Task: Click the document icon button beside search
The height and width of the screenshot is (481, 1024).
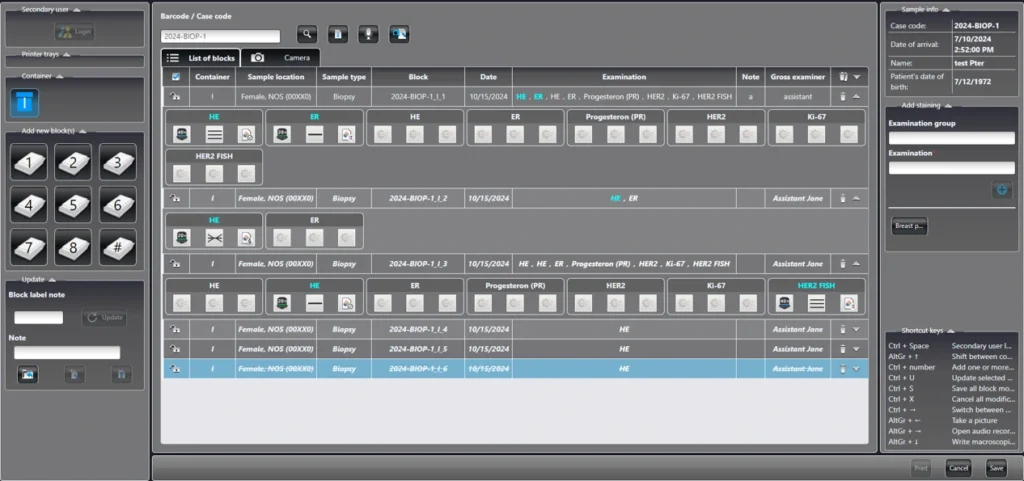Action: pyautogui.click(x=338, y=34)
